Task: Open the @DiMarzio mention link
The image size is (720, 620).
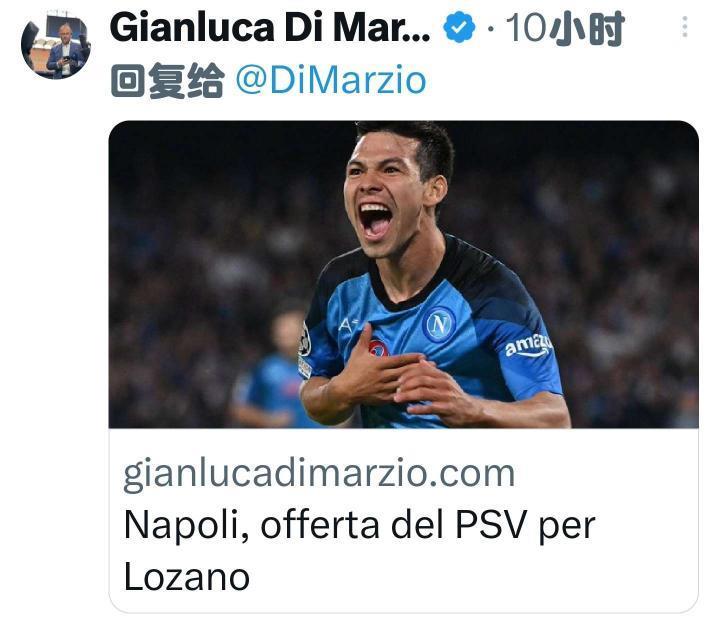Action: point(331,80)
